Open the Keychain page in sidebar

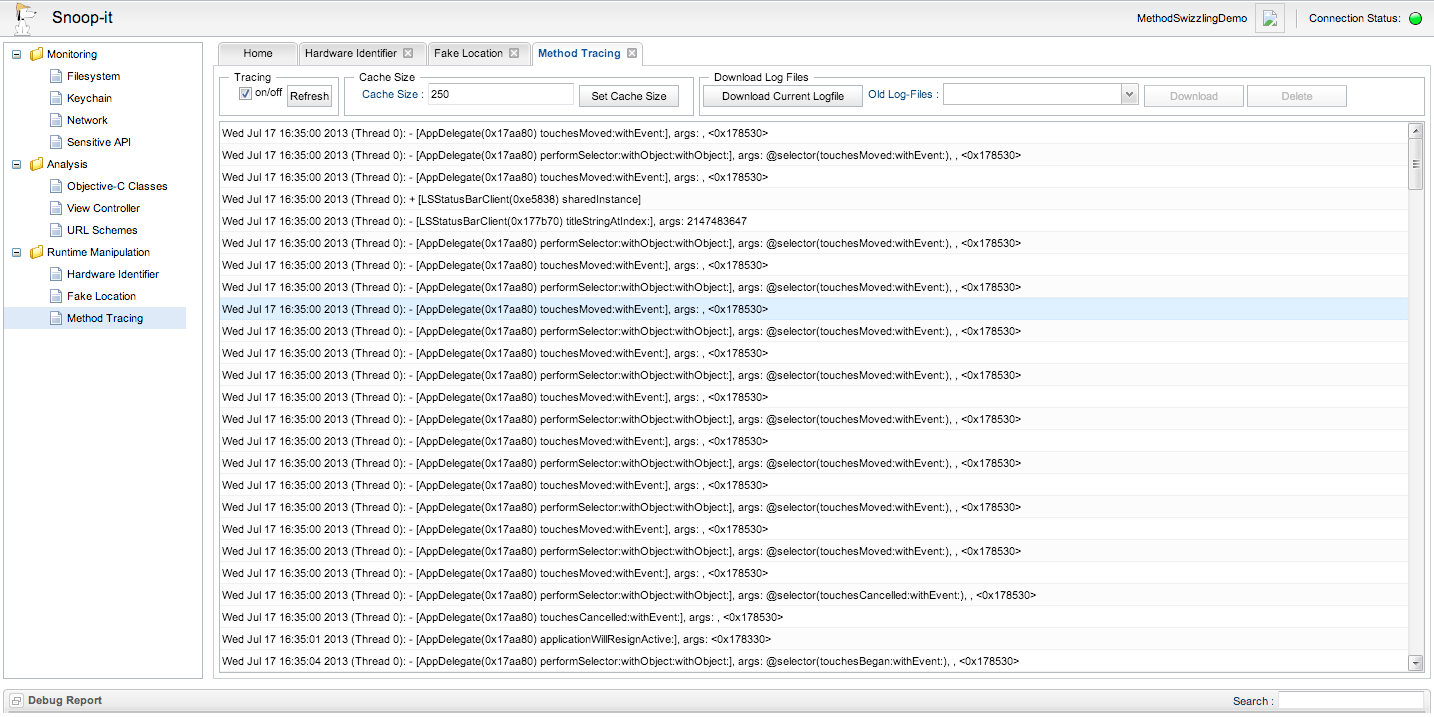[89, 98]
